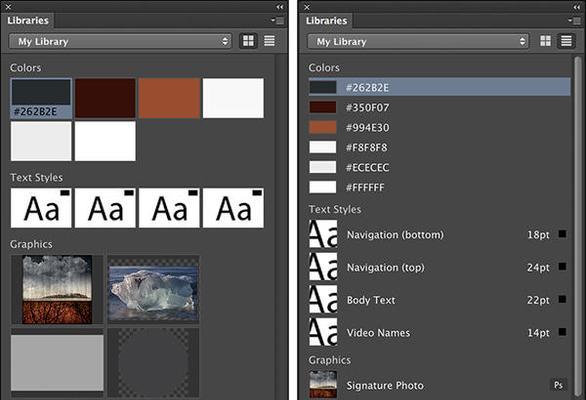Collapse left panel with double-arrow icon

pos(280,7)
